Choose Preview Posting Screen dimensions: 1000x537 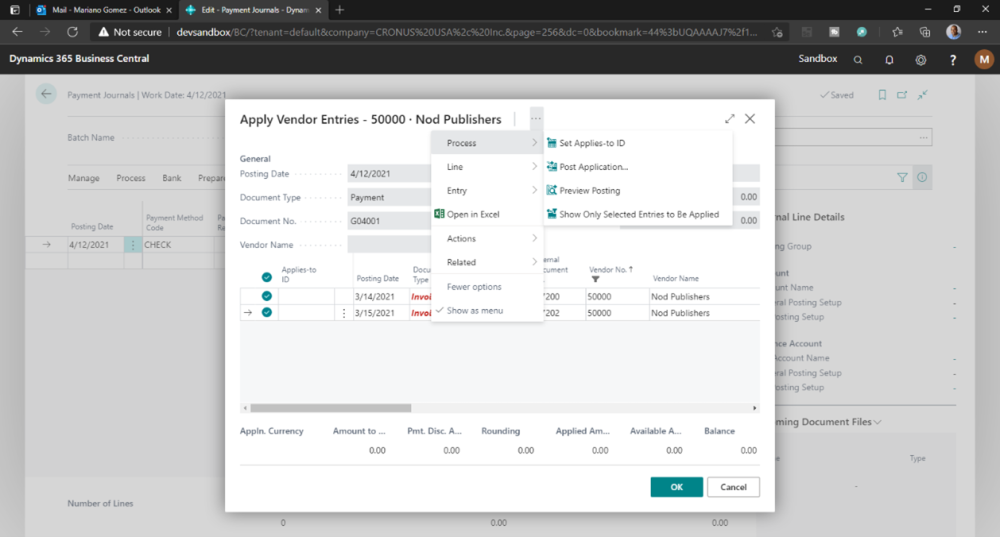pyautogui.click(x=589, y=190)
